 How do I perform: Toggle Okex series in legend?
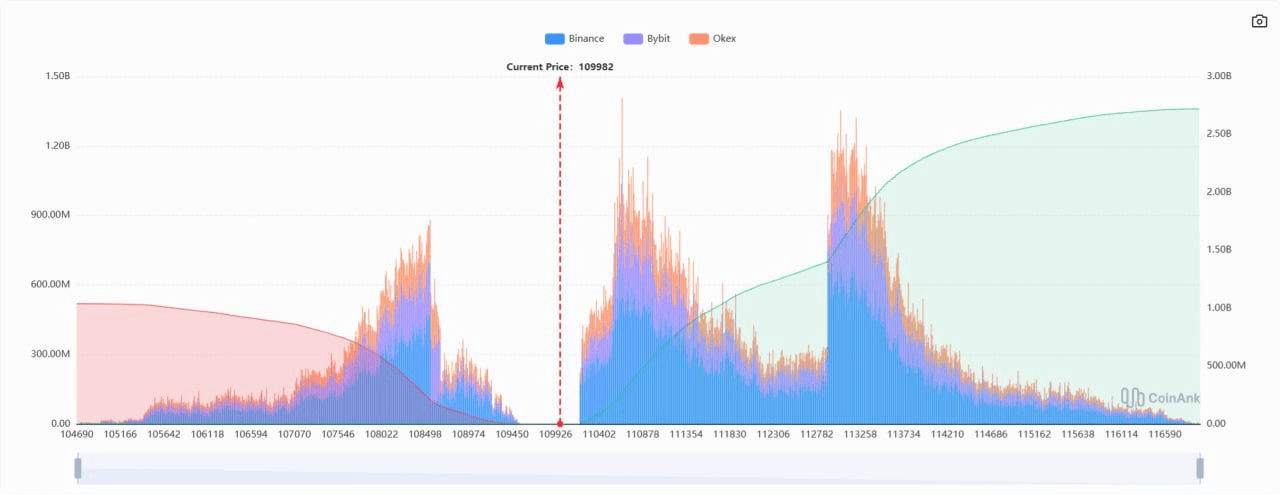pos(712,38)
